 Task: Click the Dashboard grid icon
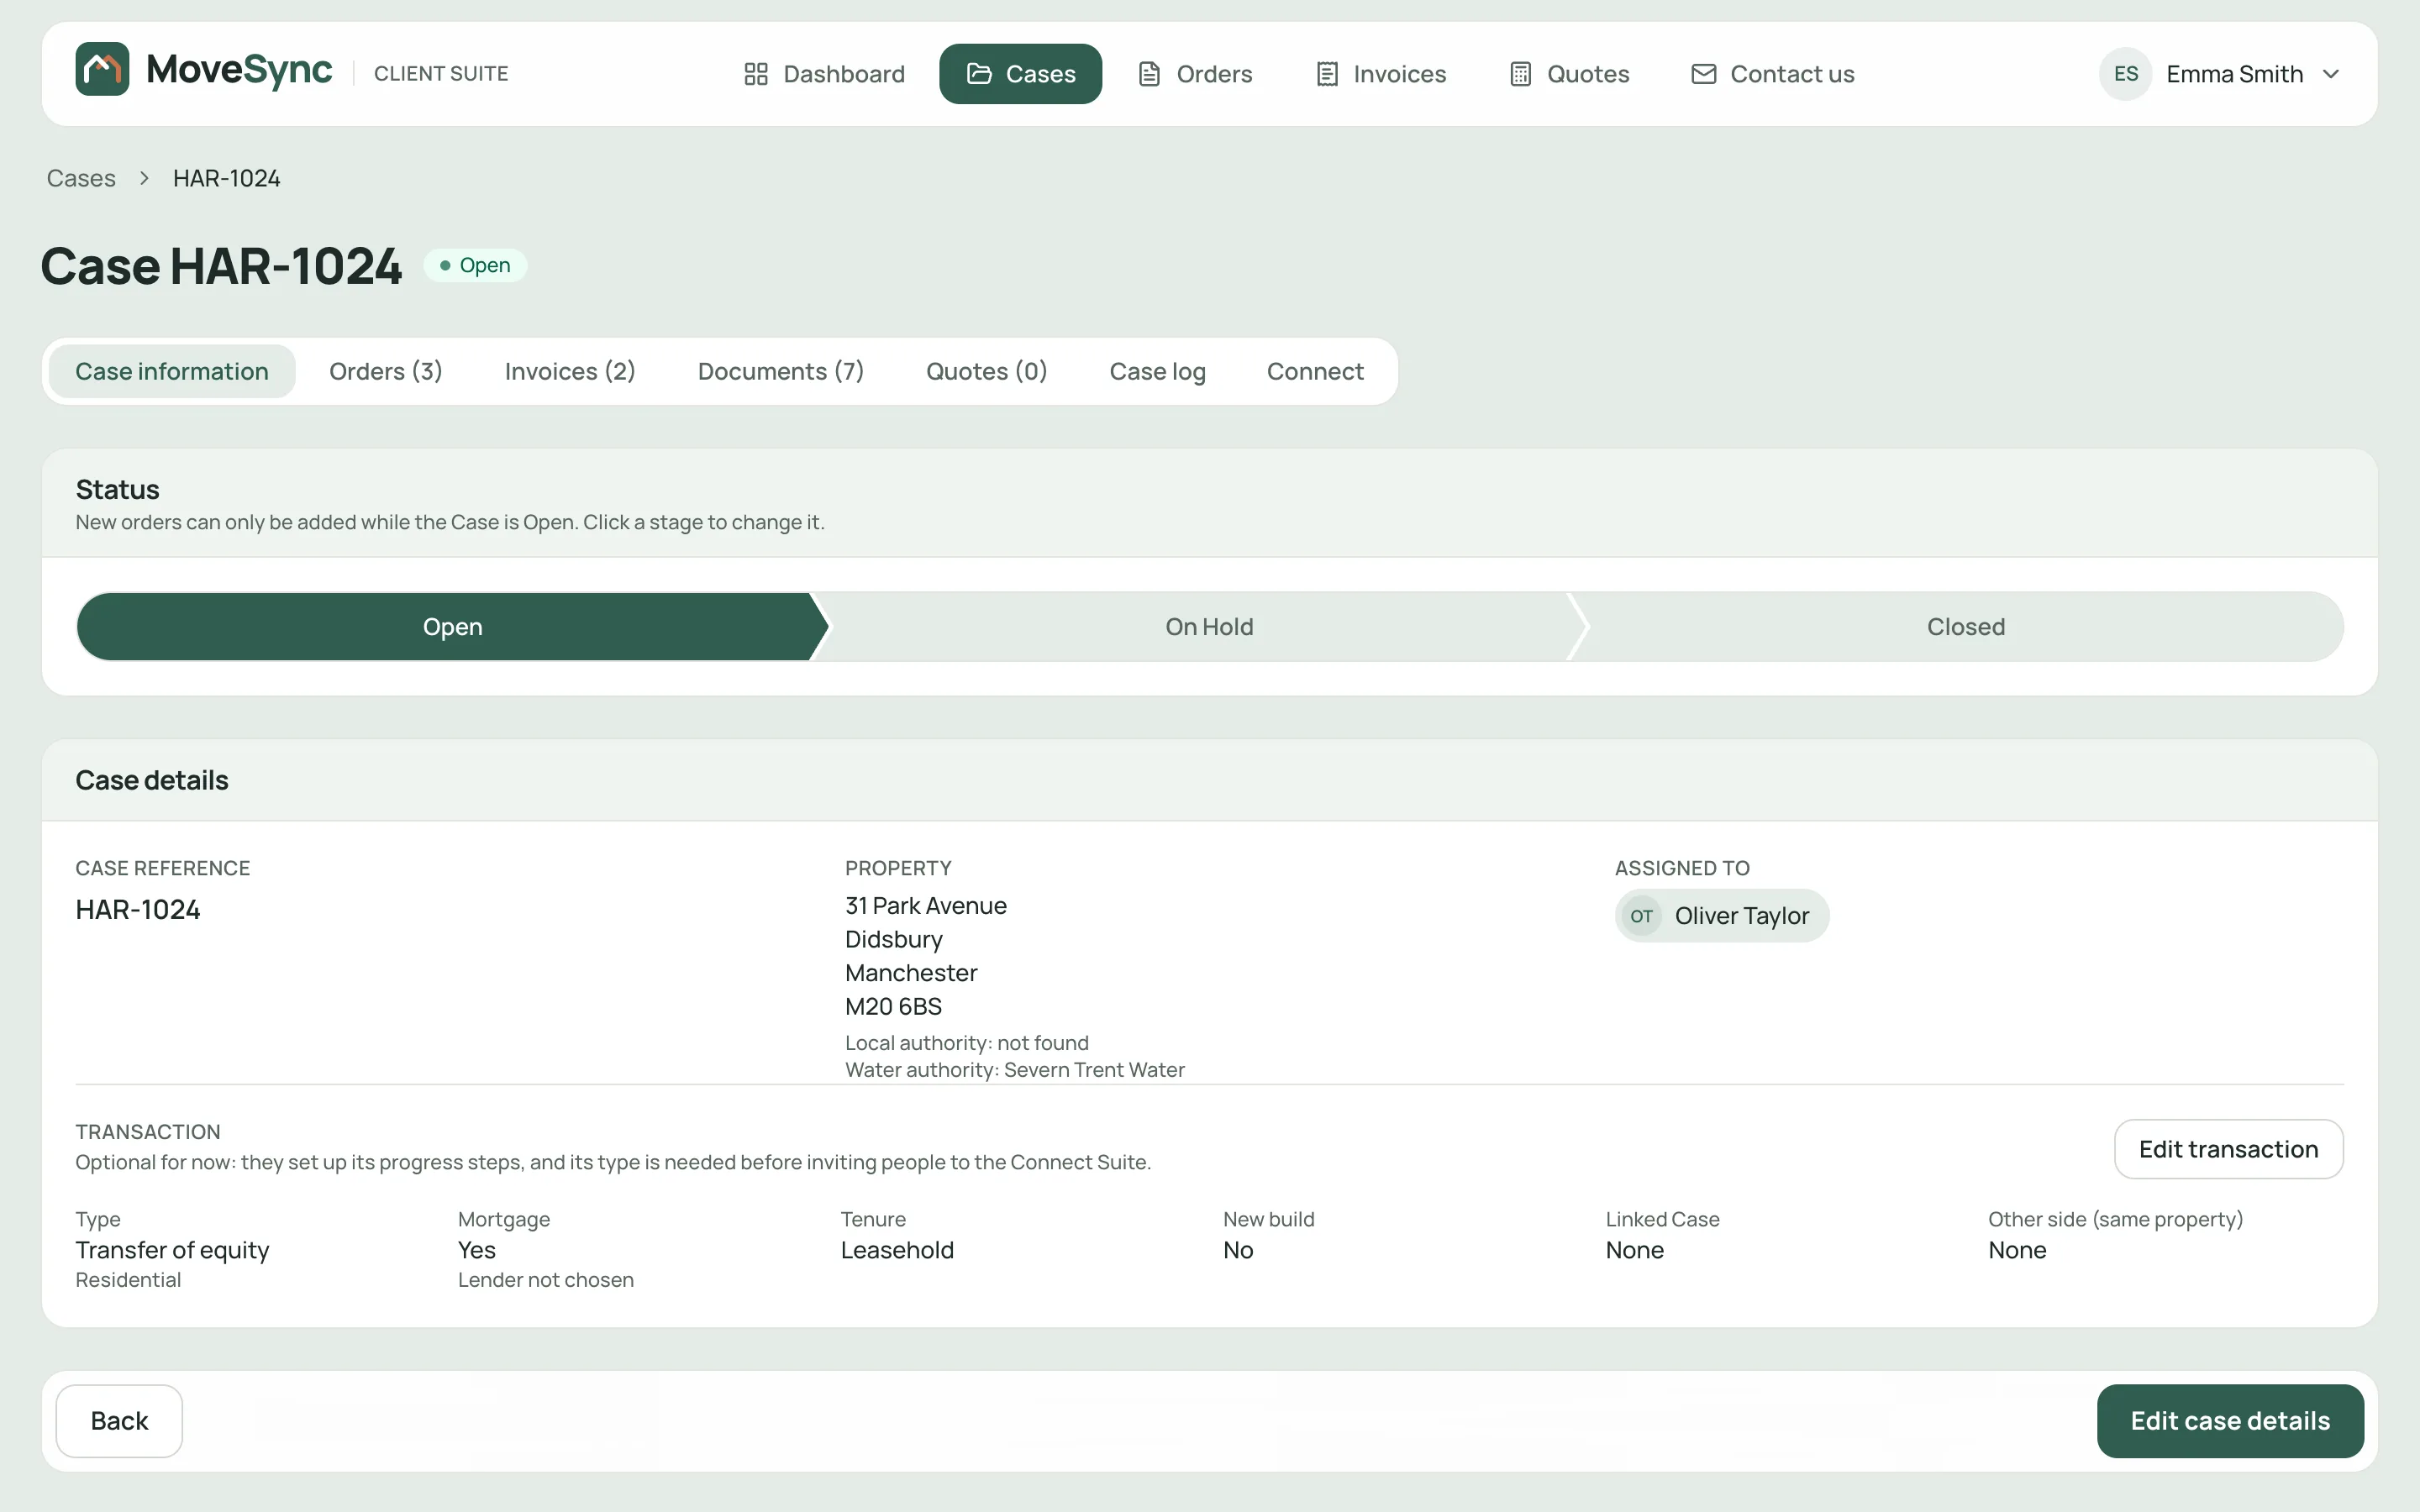click(x=756, y=74)
